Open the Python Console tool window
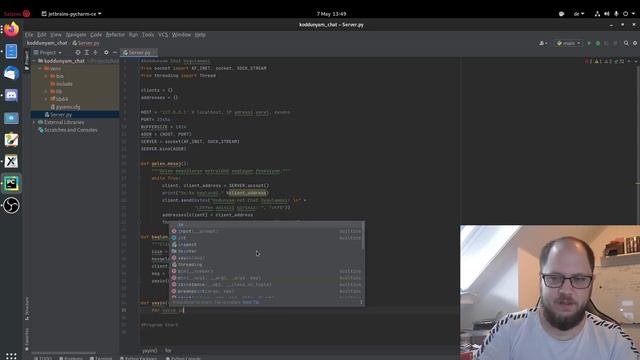Viewport: 640px width, 360px height. point(183,358)
